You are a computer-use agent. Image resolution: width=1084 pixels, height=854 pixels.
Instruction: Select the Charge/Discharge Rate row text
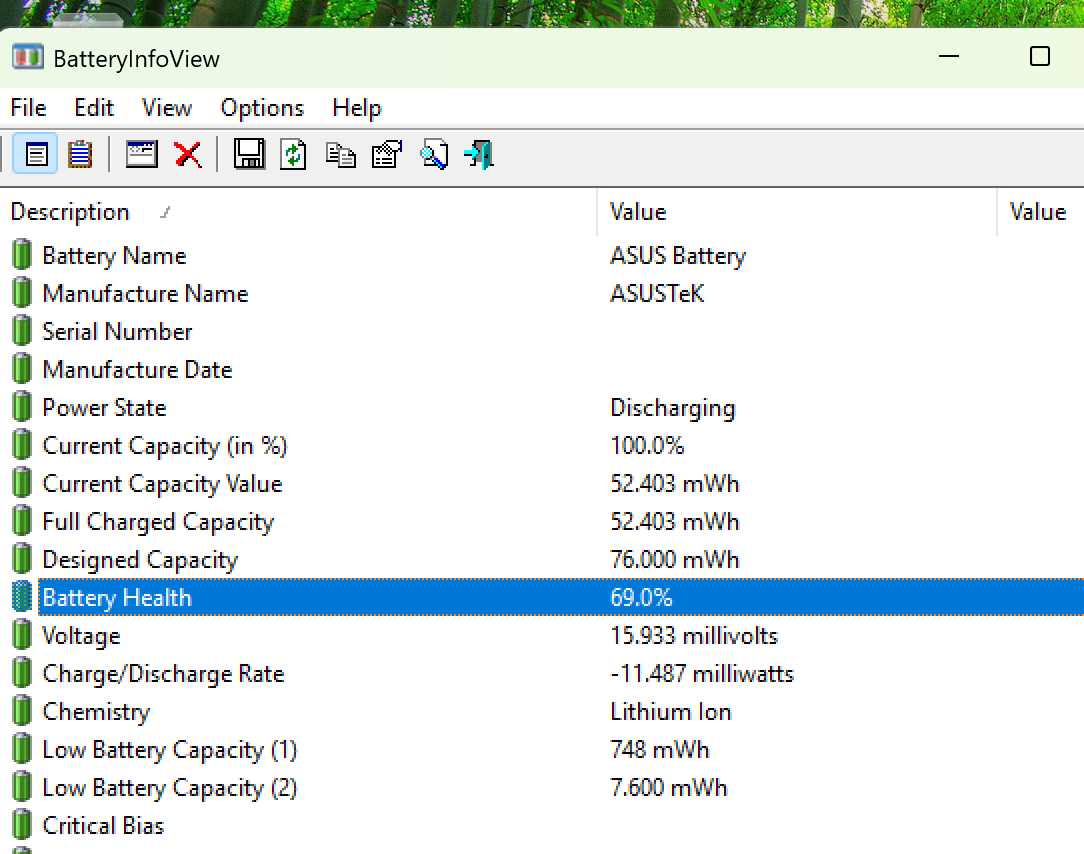click(x=163, y=674)
